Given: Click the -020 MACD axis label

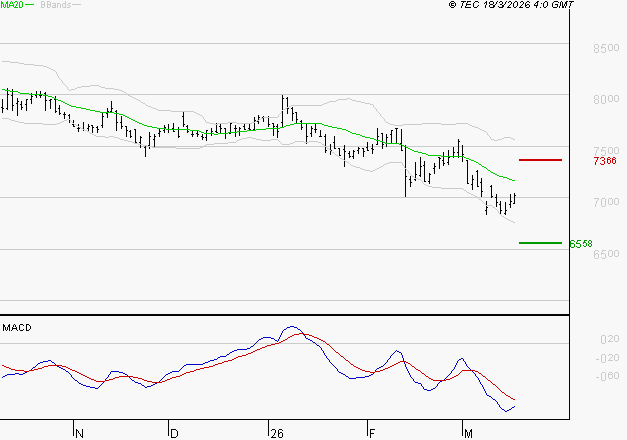Looking at the screenshot, I should (607, 358).
